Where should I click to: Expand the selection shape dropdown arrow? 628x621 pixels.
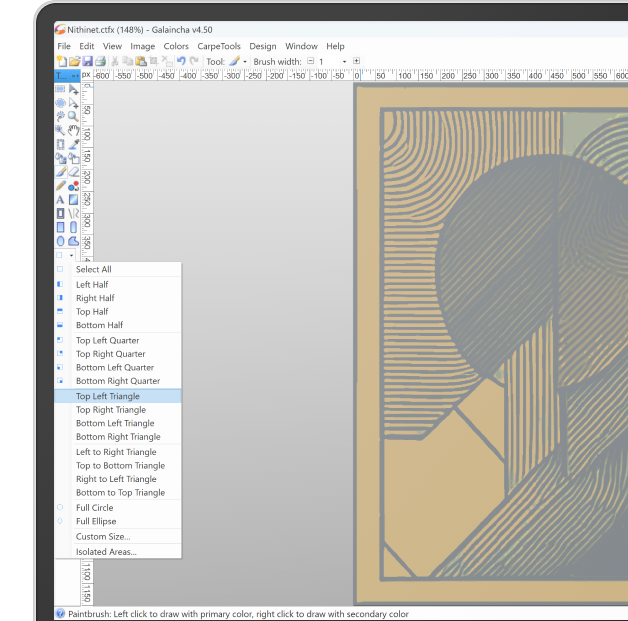[72, 255]
